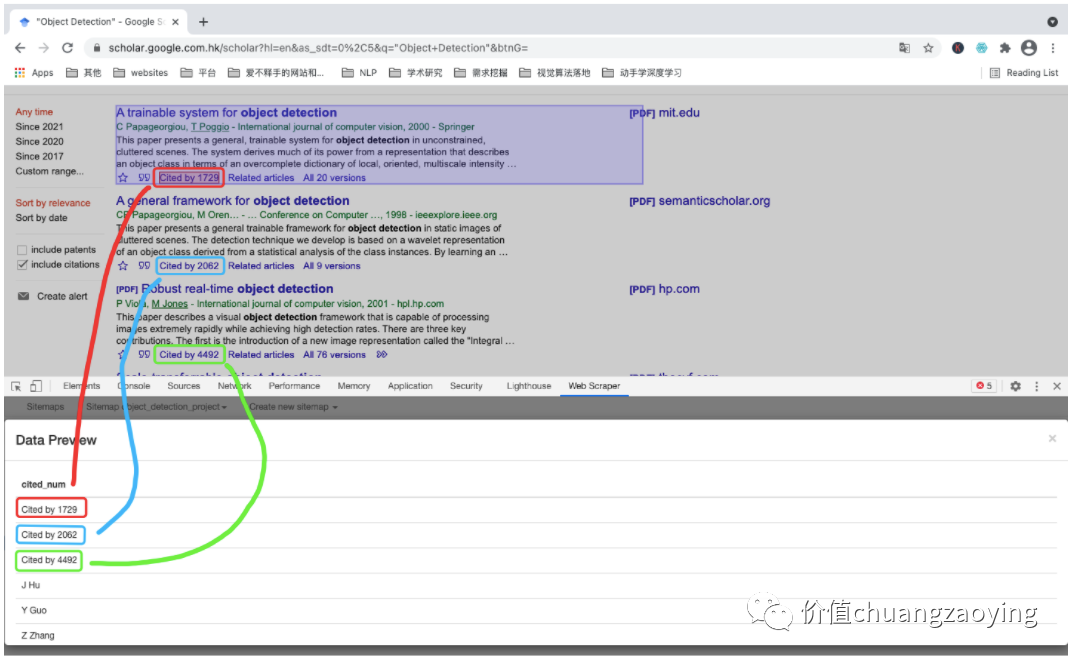
Task: Open All 76 versions link
Action: pyautogui.click(x=334, y=355)
